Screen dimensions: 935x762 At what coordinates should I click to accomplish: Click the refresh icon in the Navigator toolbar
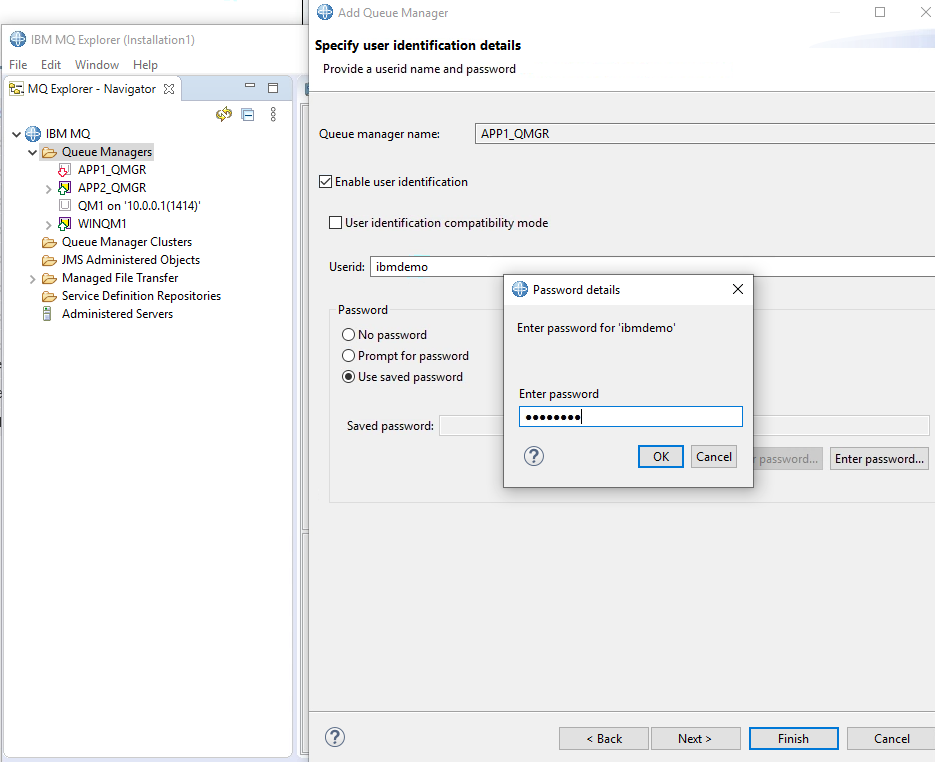click(224, 114)
